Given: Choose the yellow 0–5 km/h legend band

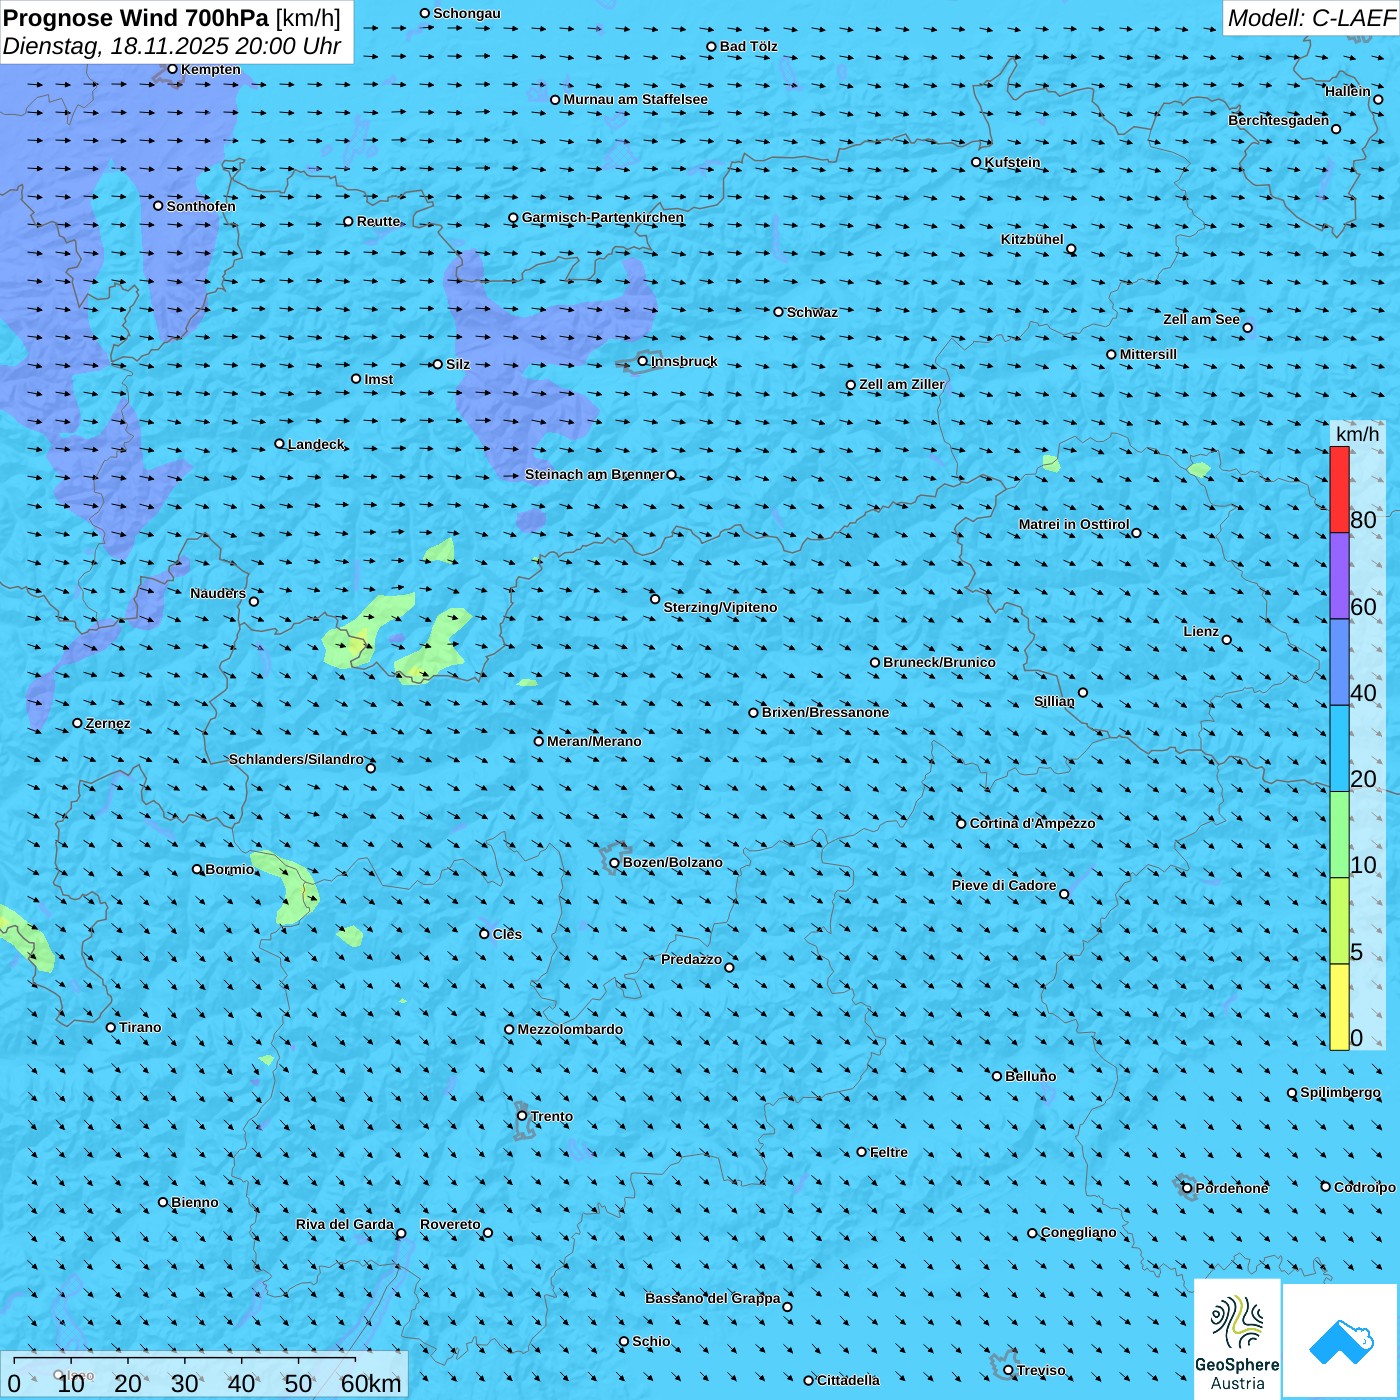Looking at the screenshot, I should (1339, 1006).
